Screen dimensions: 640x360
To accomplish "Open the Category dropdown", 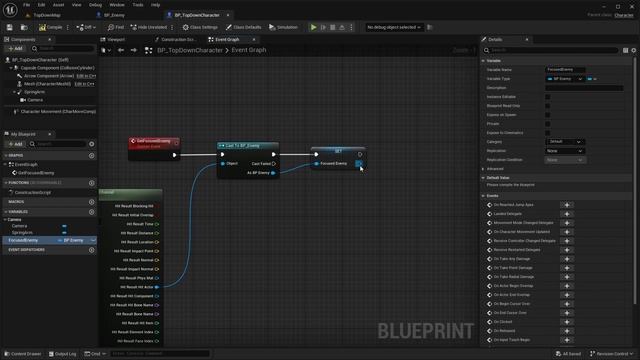I will click(x=565, y=142).
